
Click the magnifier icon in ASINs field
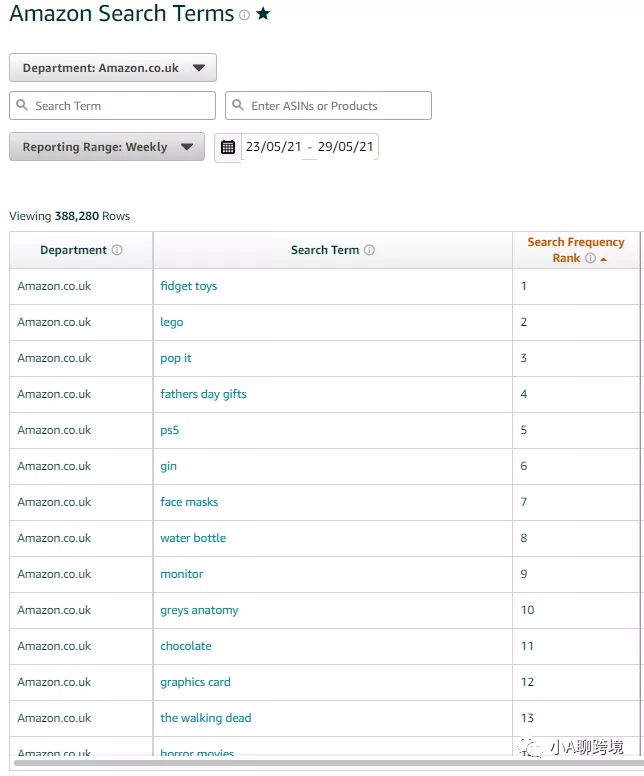click(238, 105)
